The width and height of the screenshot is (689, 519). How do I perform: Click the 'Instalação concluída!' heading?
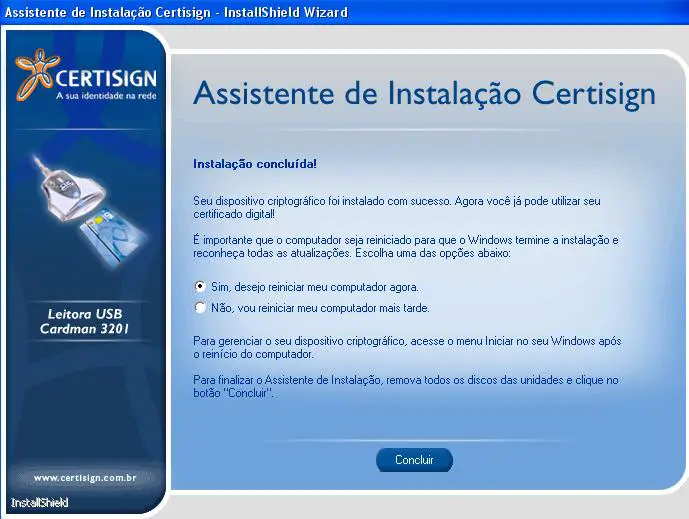point(255,164)
